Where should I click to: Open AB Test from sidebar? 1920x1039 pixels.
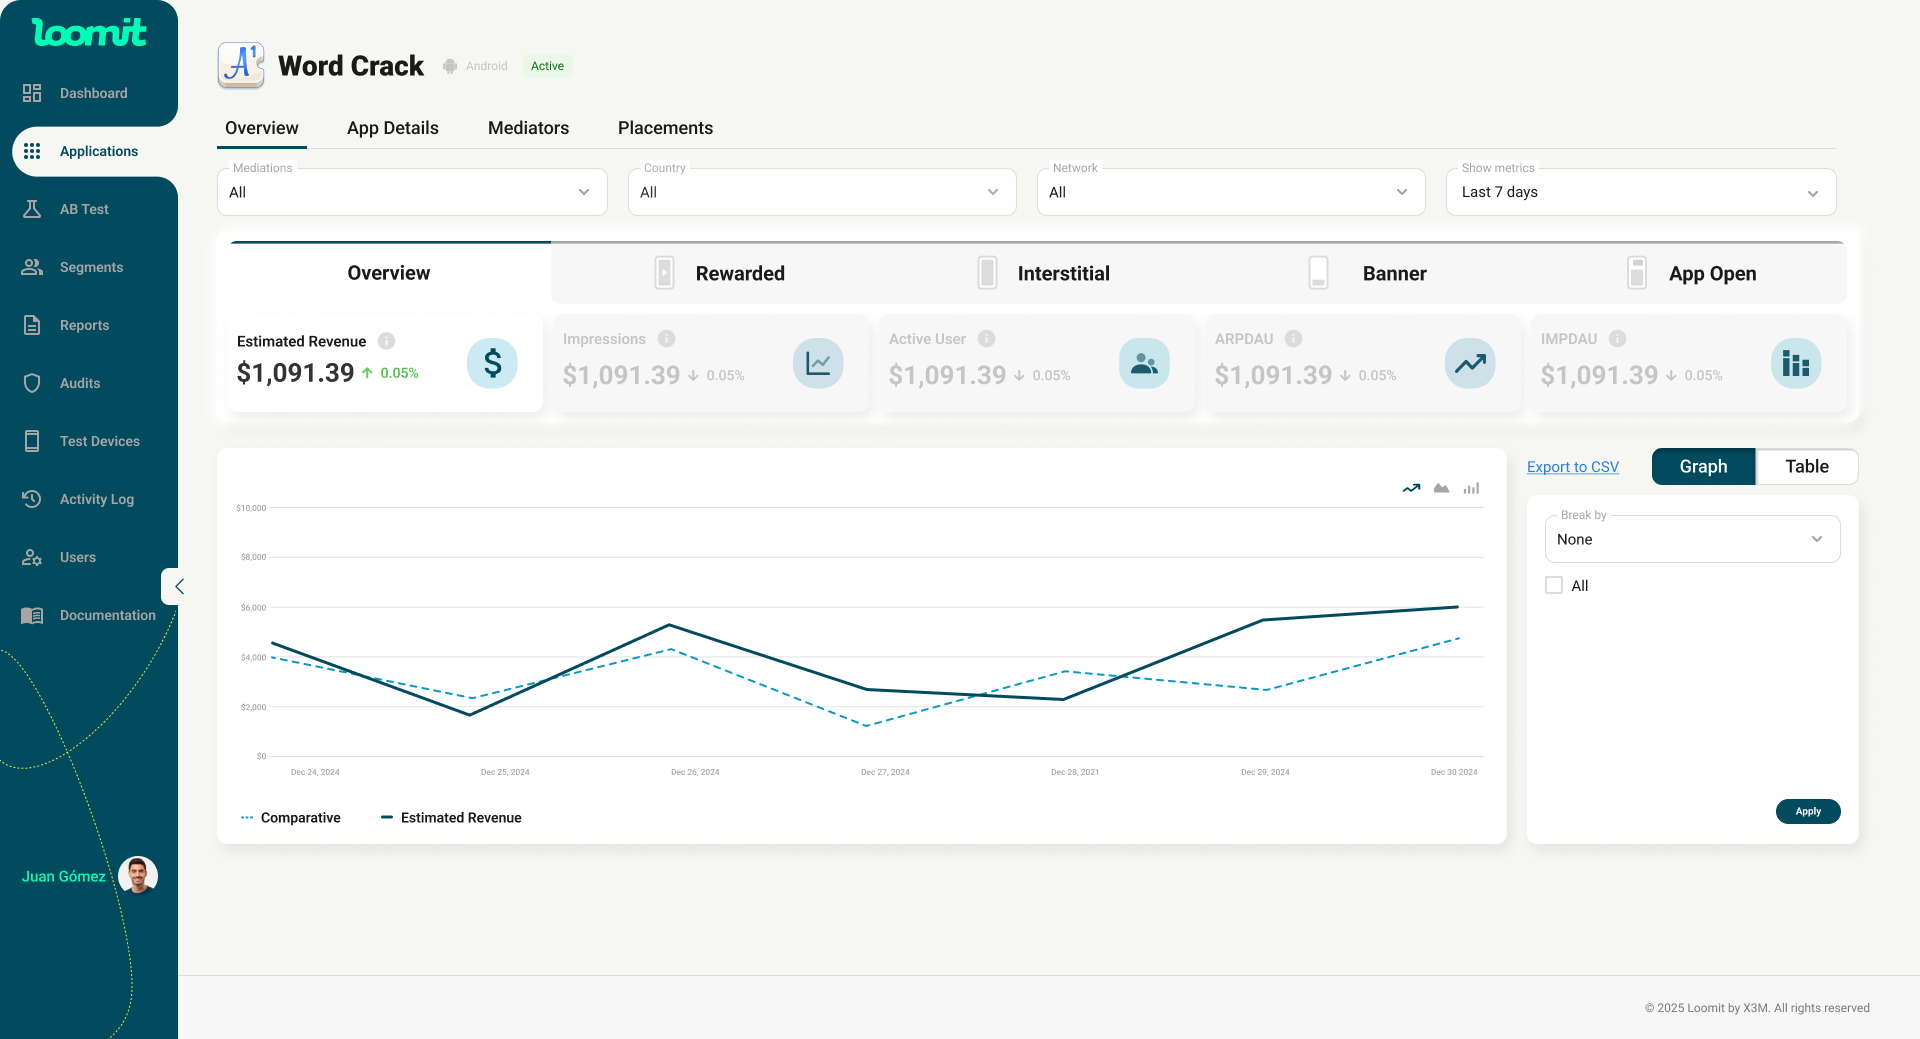coord(84,209)
